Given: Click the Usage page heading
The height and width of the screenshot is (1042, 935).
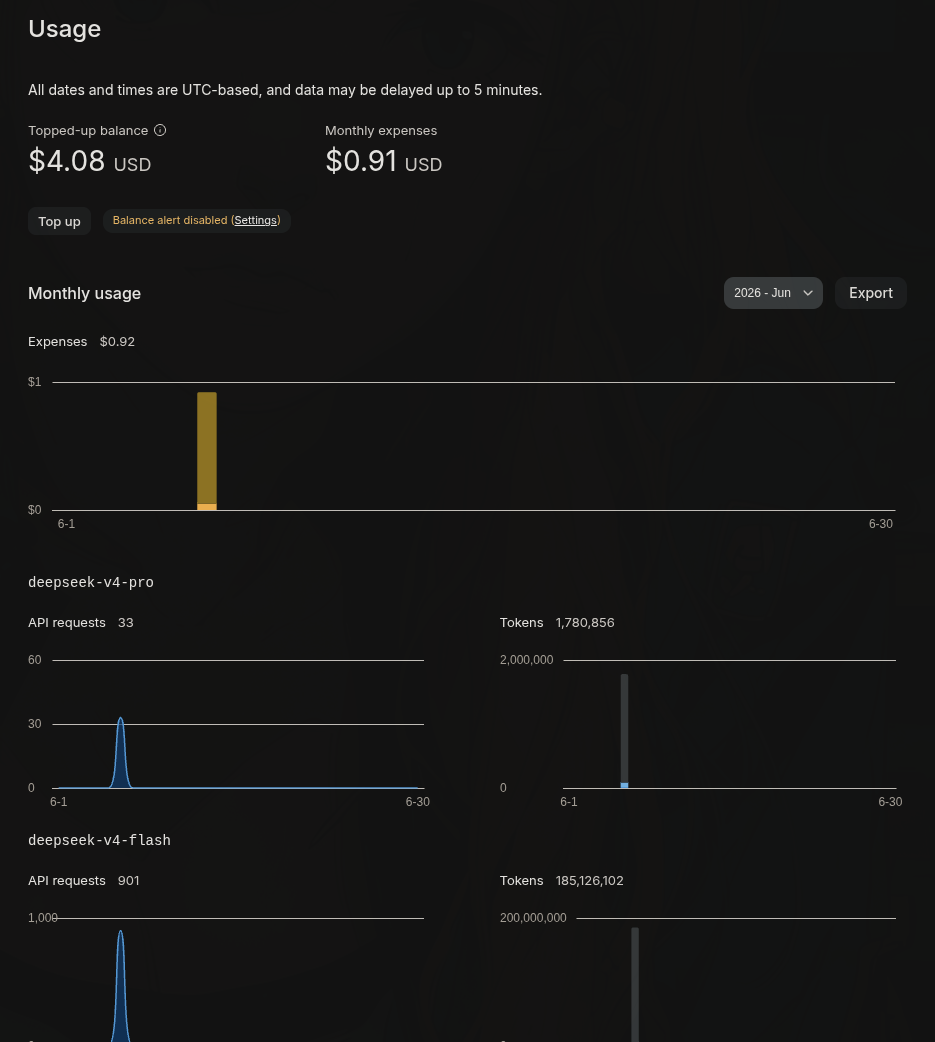Looking at the screenshot, I should (64, 29).
